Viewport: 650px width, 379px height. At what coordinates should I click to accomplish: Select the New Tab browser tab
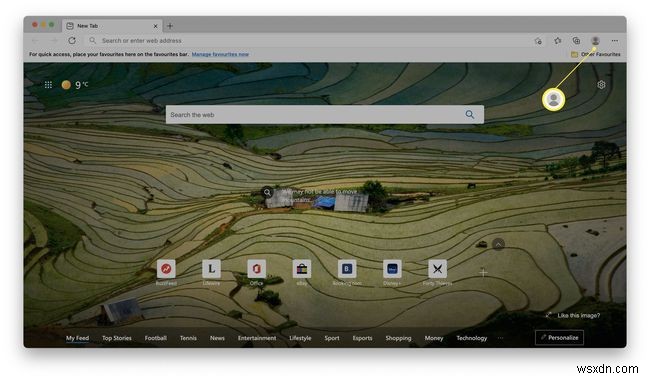112,26
